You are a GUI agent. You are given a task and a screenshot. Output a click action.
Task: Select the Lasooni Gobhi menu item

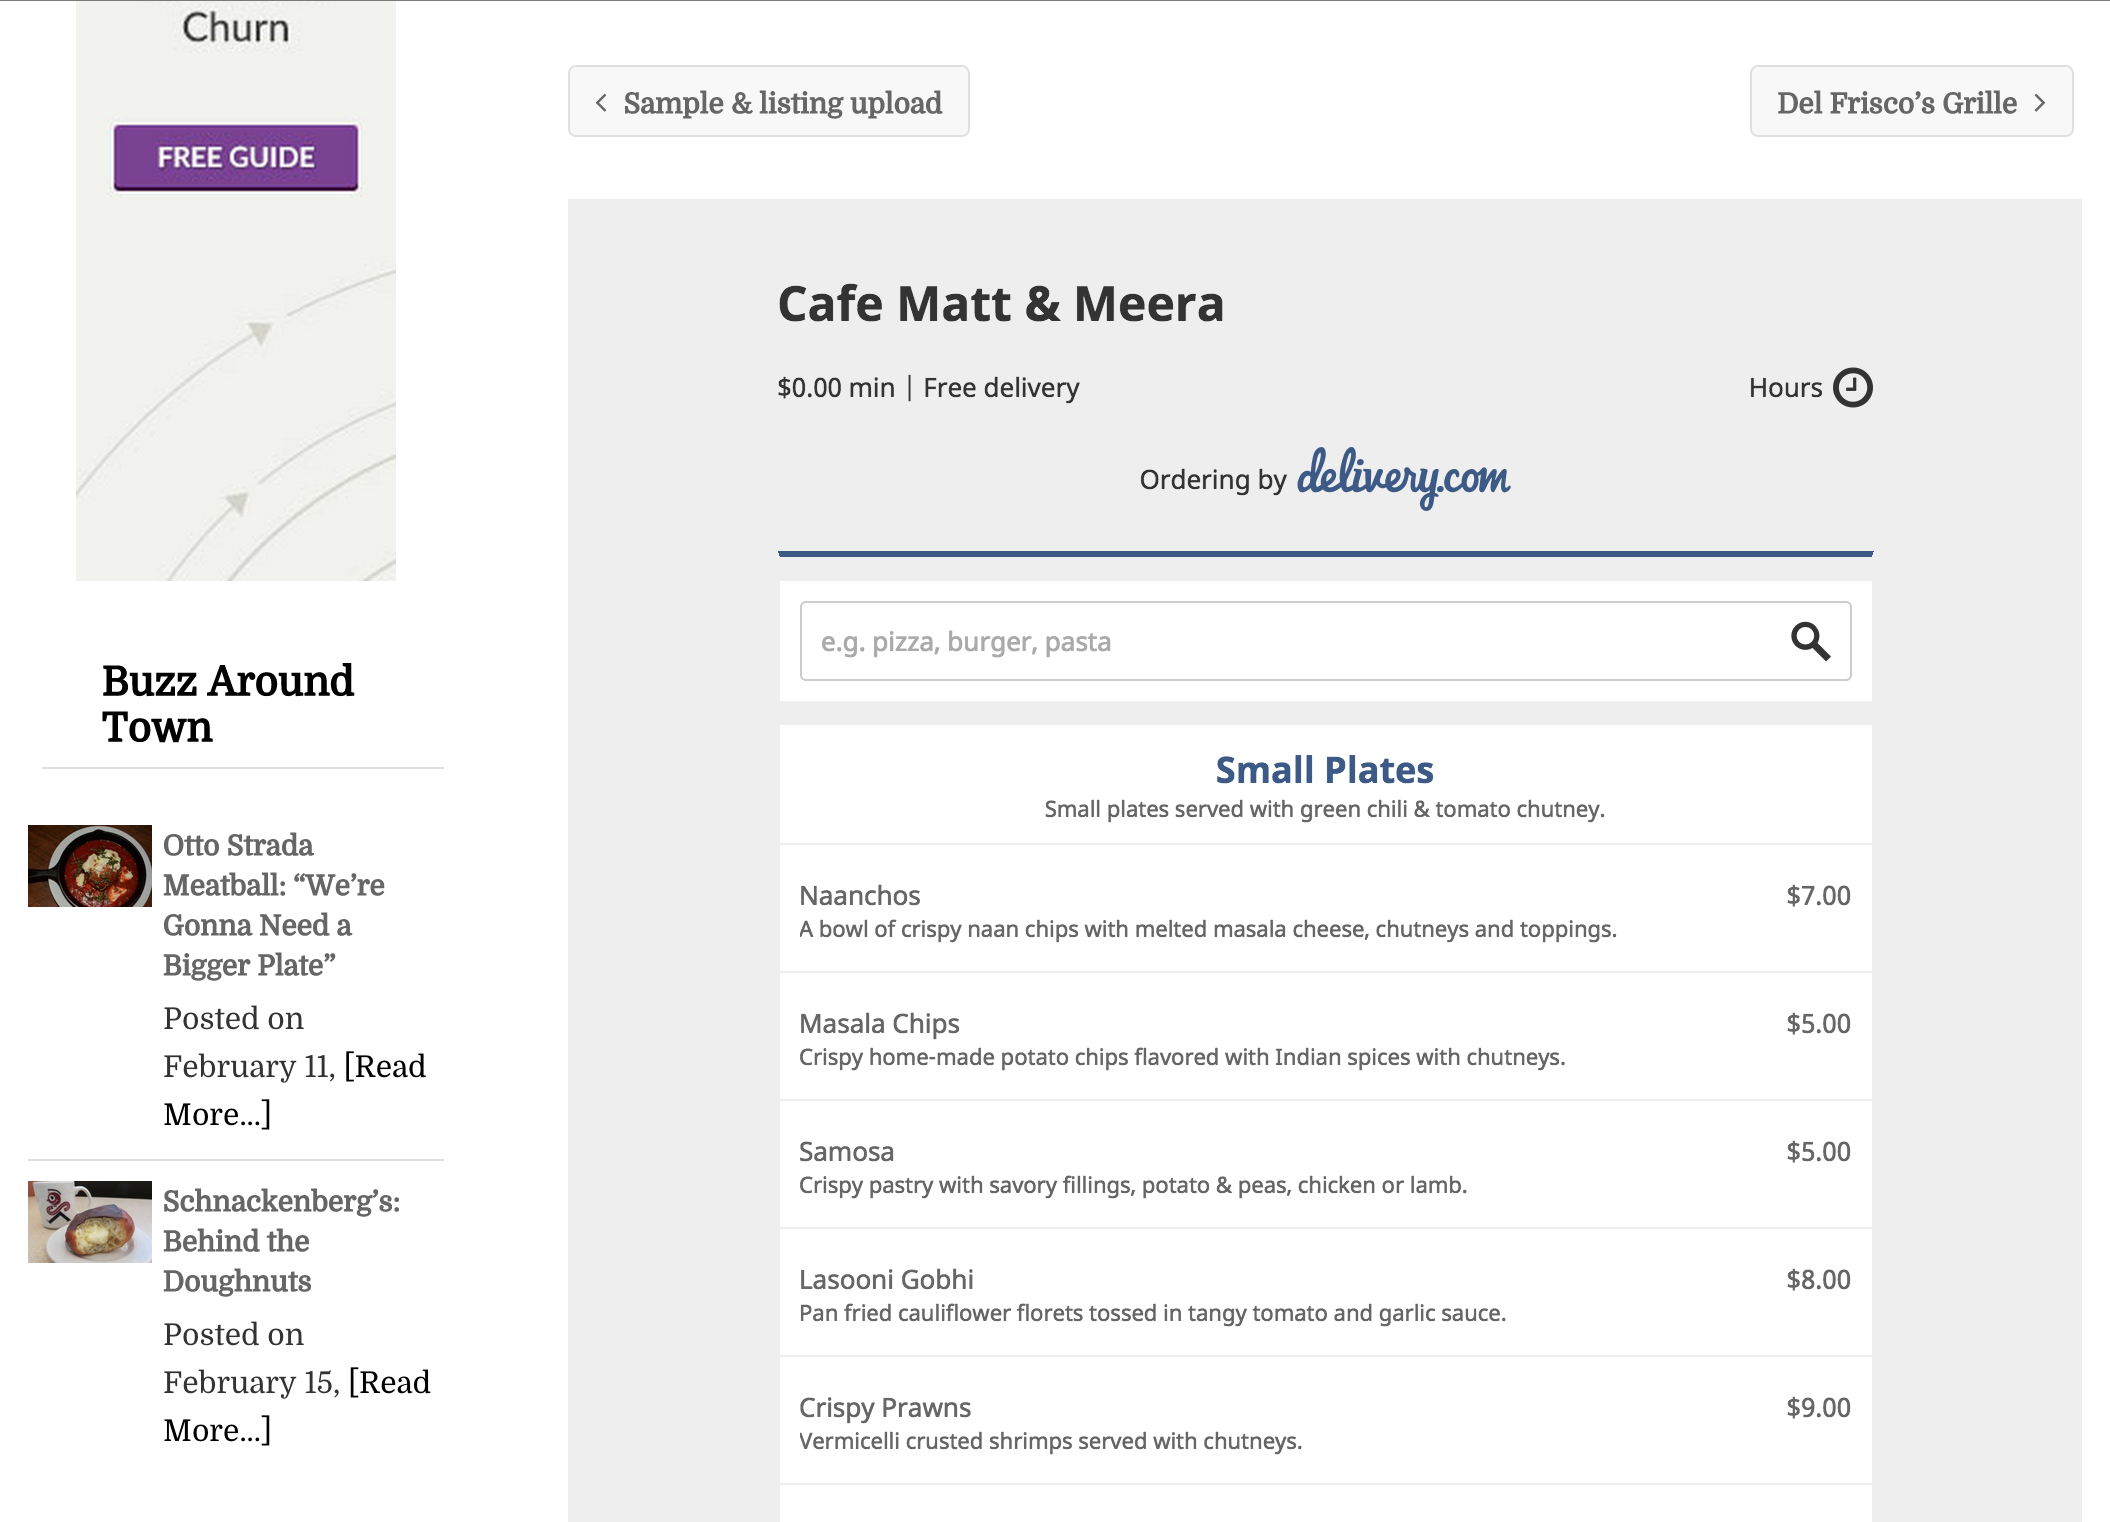click(x=1325, y=1293)
